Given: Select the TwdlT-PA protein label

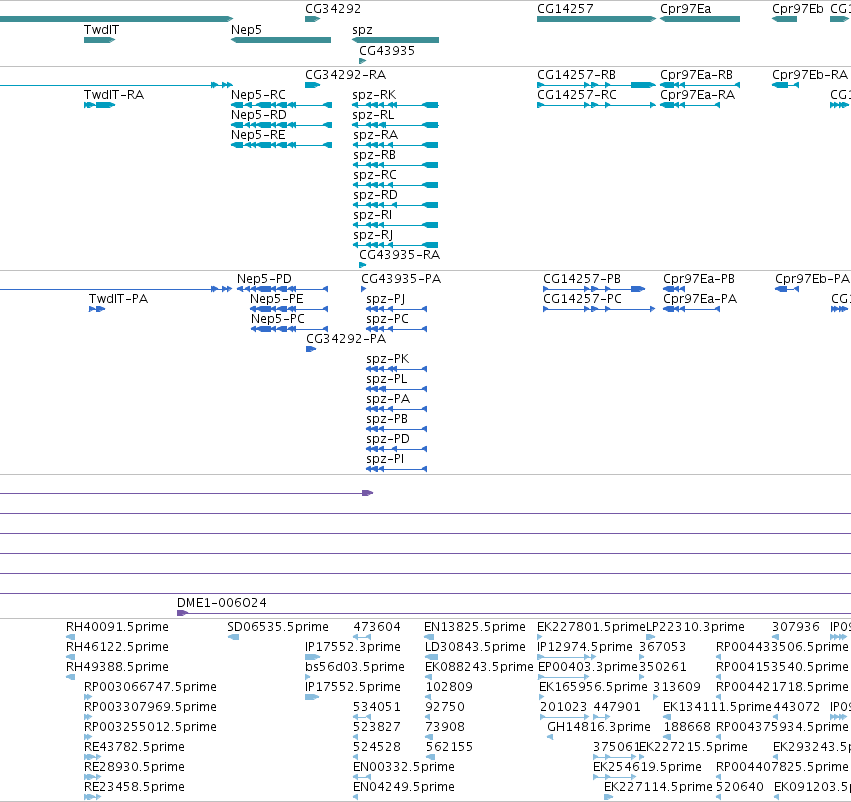Looking at the screenshot, I should pyautogui.click(x=118, y=299).
